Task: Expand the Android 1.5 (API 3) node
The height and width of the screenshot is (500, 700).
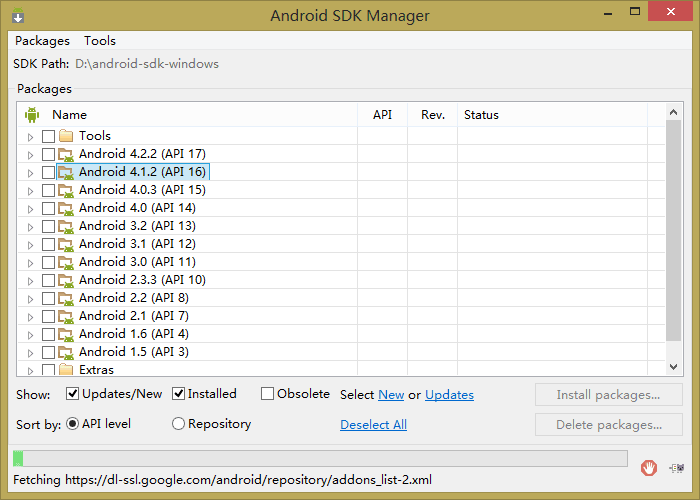Action: (x=30, y=353)
